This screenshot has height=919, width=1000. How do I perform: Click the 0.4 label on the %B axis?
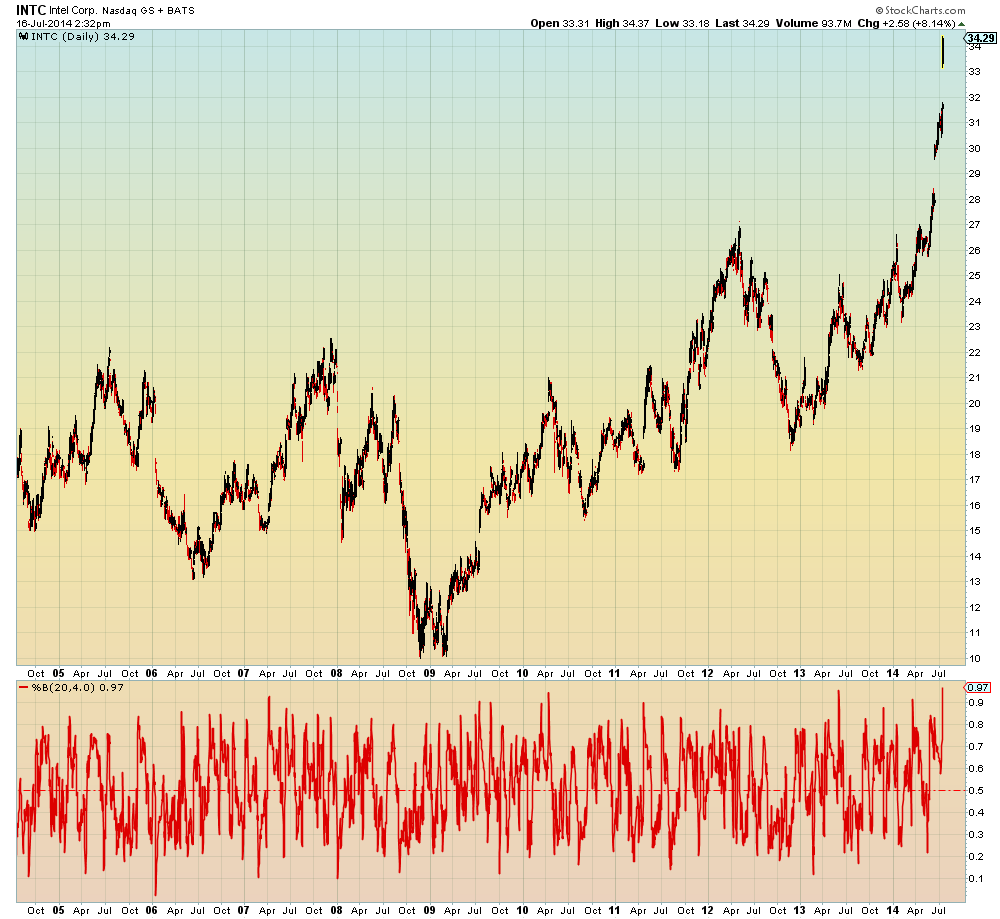point(976,812)
